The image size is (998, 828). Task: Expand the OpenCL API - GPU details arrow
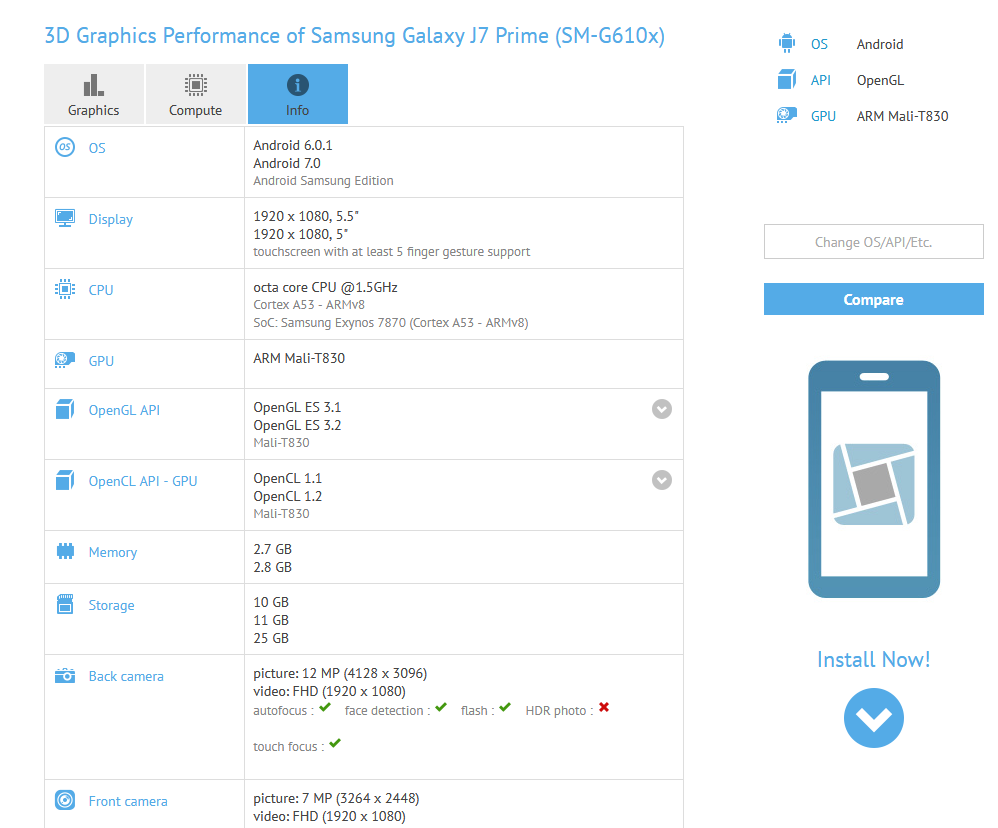tap(662, 480)
